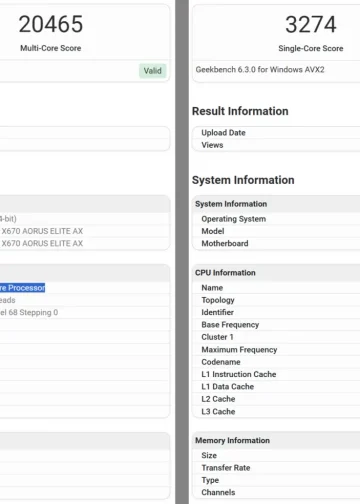Click the Memory Information table header
Viewport: 360px width, 504px height.
232,440
